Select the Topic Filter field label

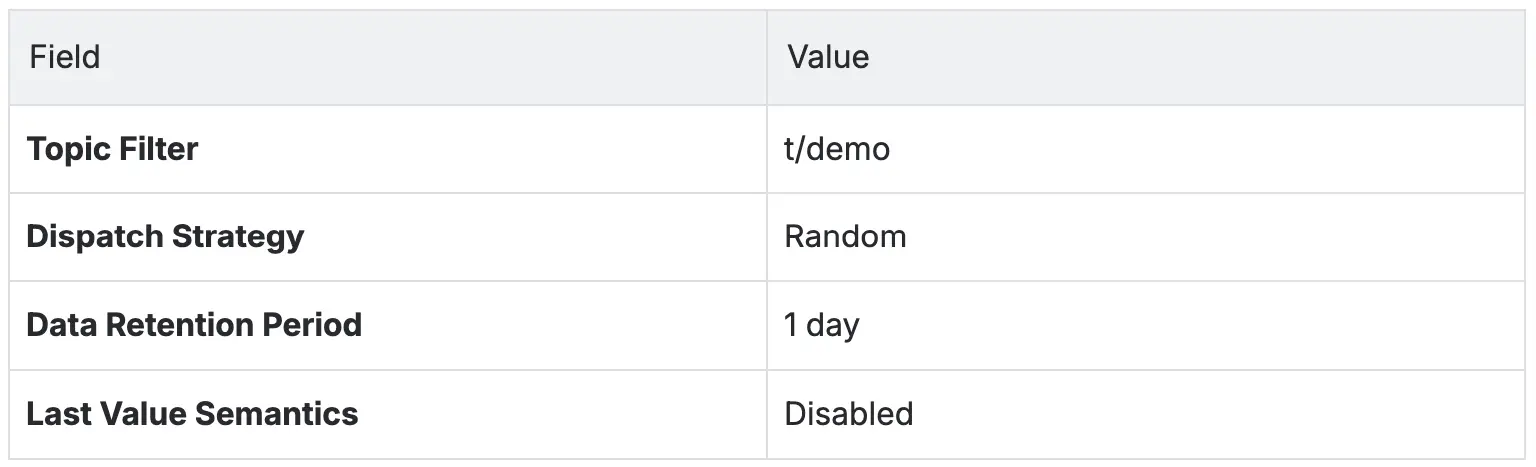point(112,149)
